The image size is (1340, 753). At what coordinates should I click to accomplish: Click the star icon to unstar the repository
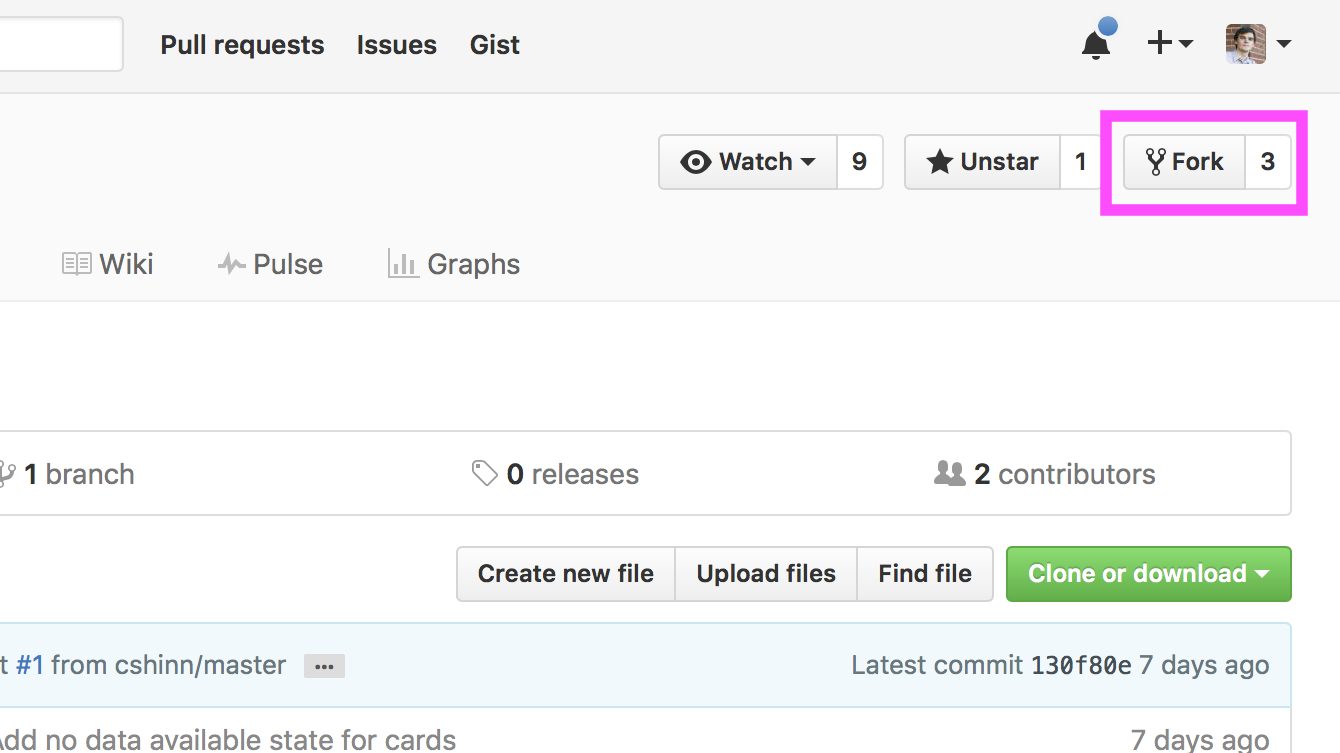[940, 161]
